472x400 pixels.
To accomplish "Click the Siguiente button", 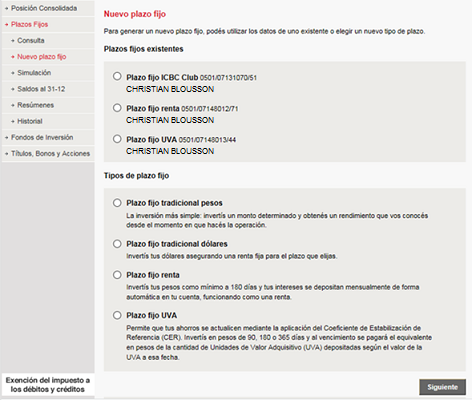I will [x=442, y=387].
